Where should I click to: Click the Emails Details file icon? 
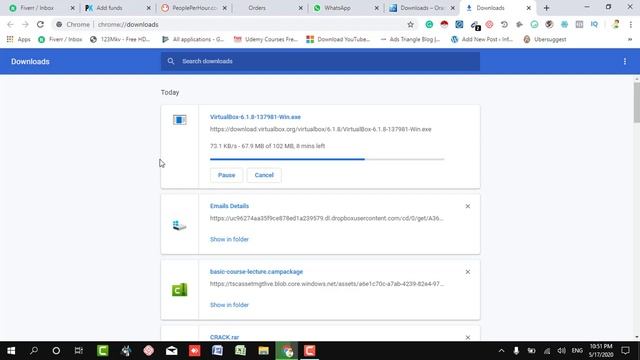pyautogui.click(x=180, y=225)
